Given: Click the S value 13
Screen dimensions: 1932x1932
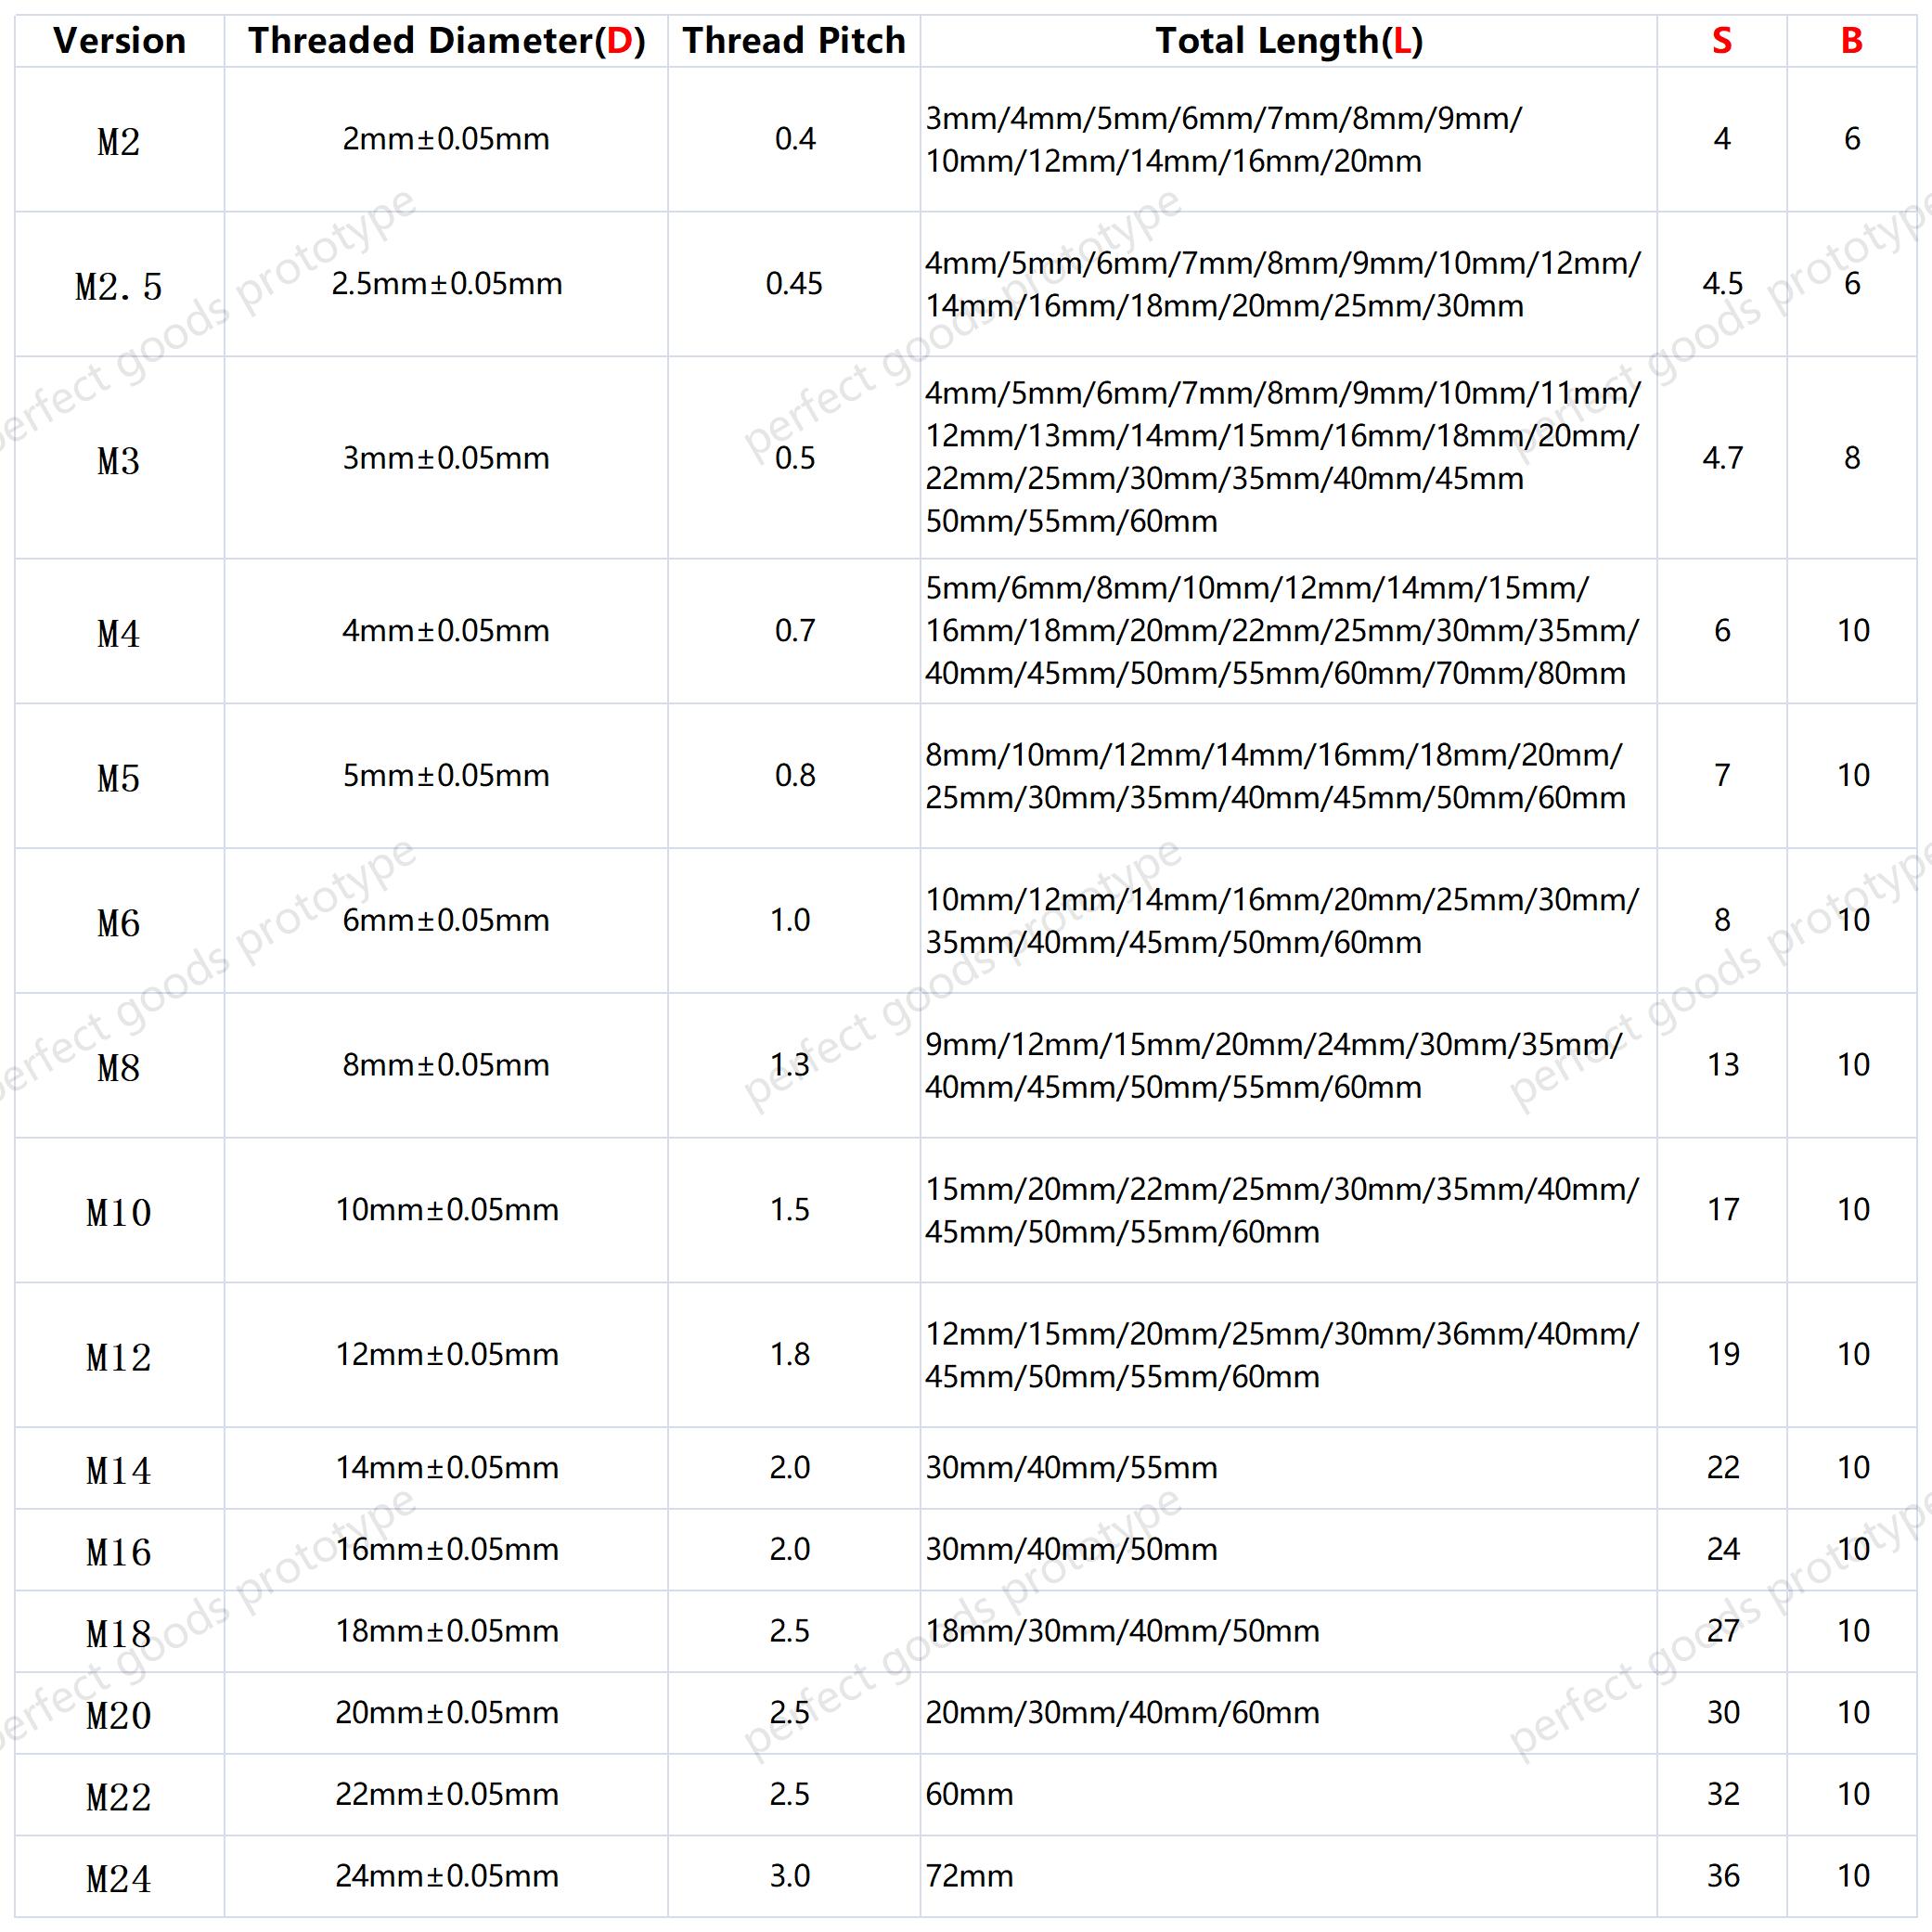Looking at the screenshot, I should (x=1723, y=1065).
